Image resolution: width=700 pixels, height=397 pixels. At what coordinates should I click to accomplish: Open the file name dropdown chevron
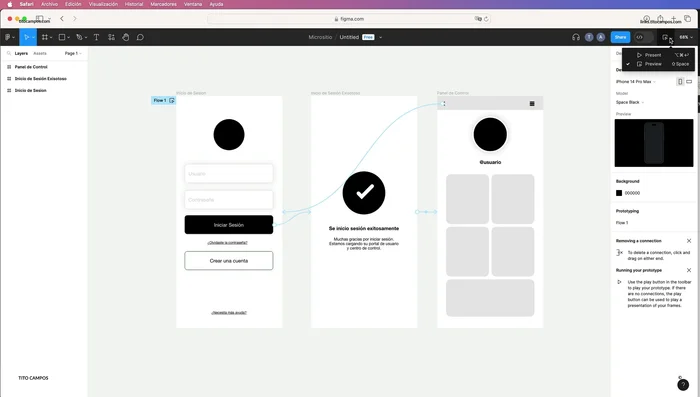coord(380,38)
